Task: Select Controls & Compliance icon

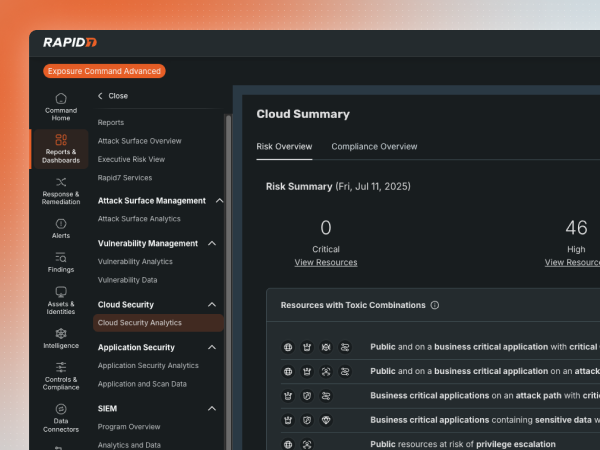Action: pos(61,374)
